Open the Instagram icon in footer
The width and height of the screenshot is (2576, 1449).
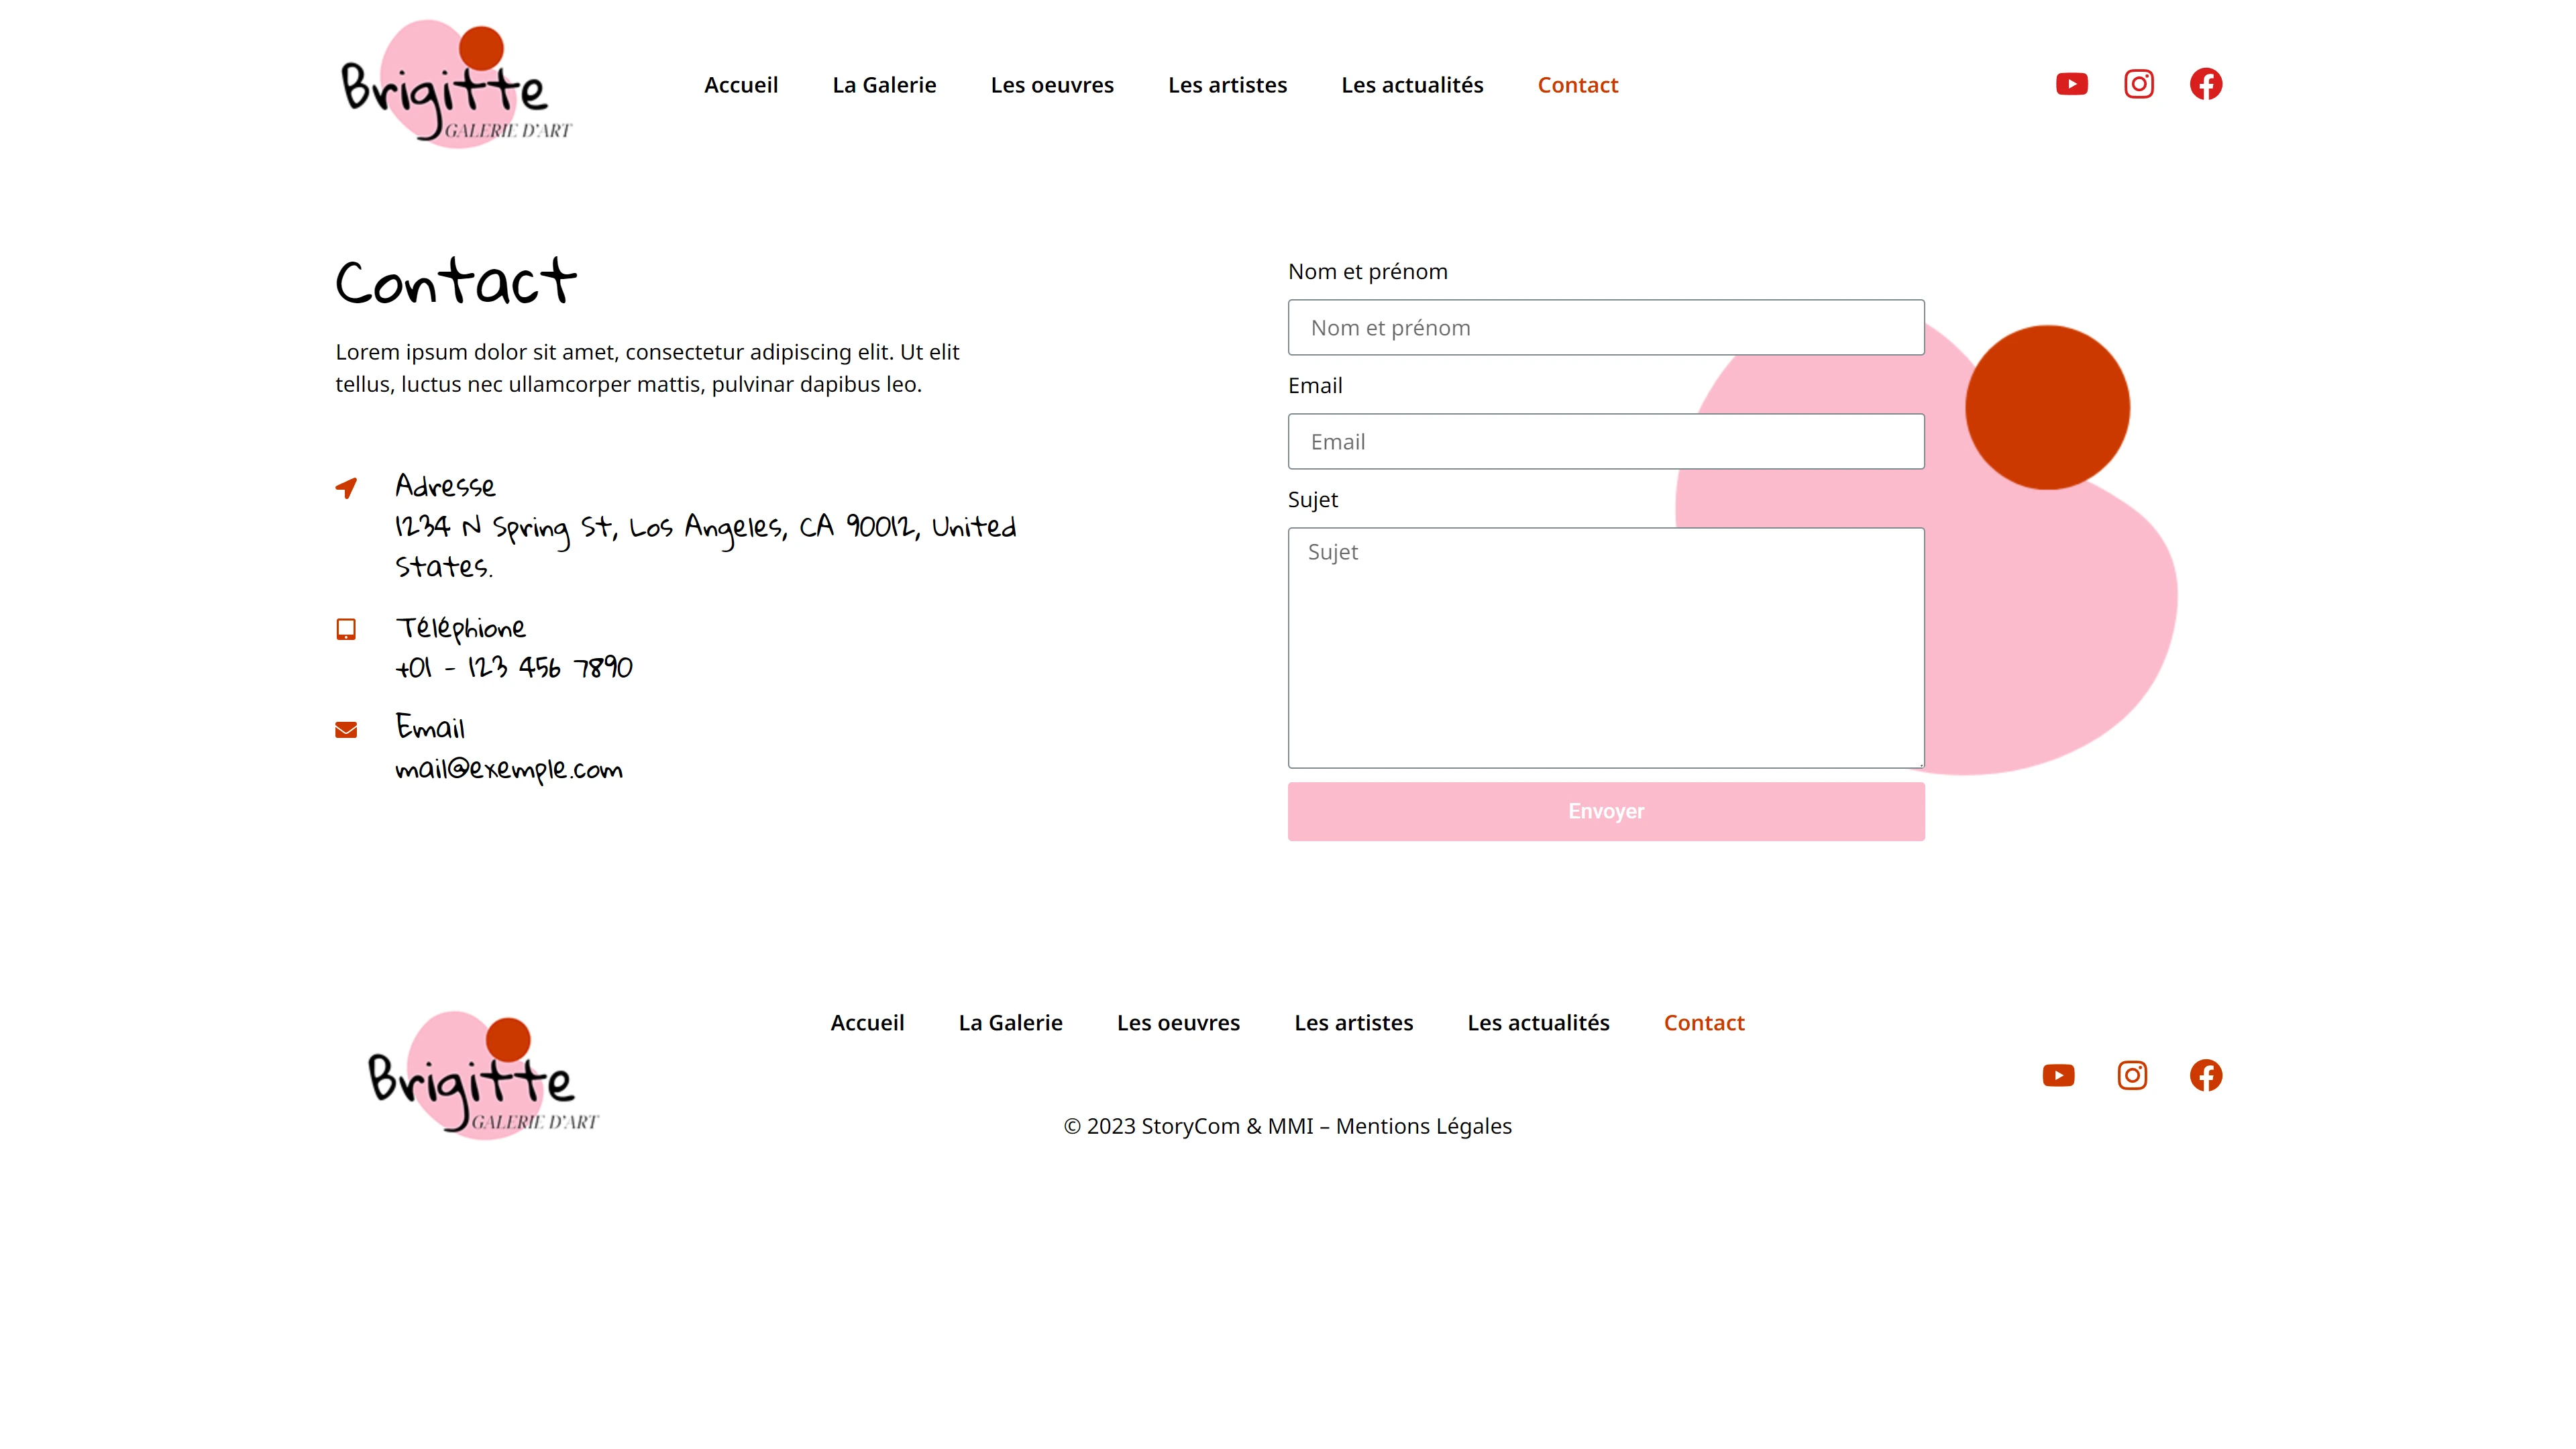[2132, 1075]
